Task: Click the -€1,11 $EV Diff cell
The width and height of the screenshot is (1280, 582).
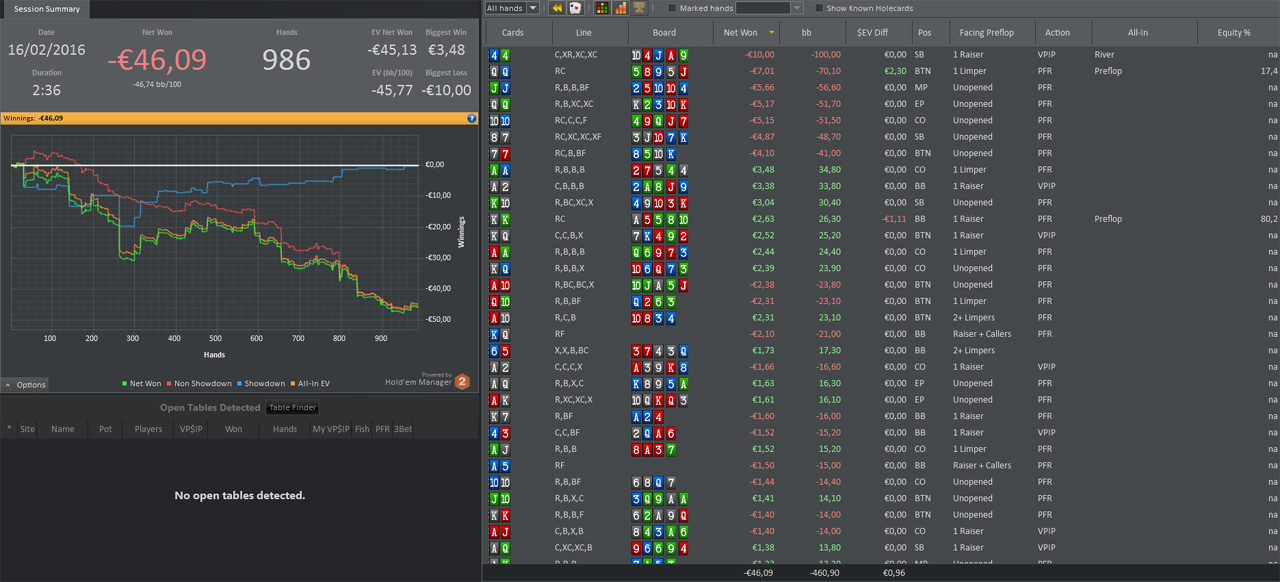Action: (x=893, y=218)
